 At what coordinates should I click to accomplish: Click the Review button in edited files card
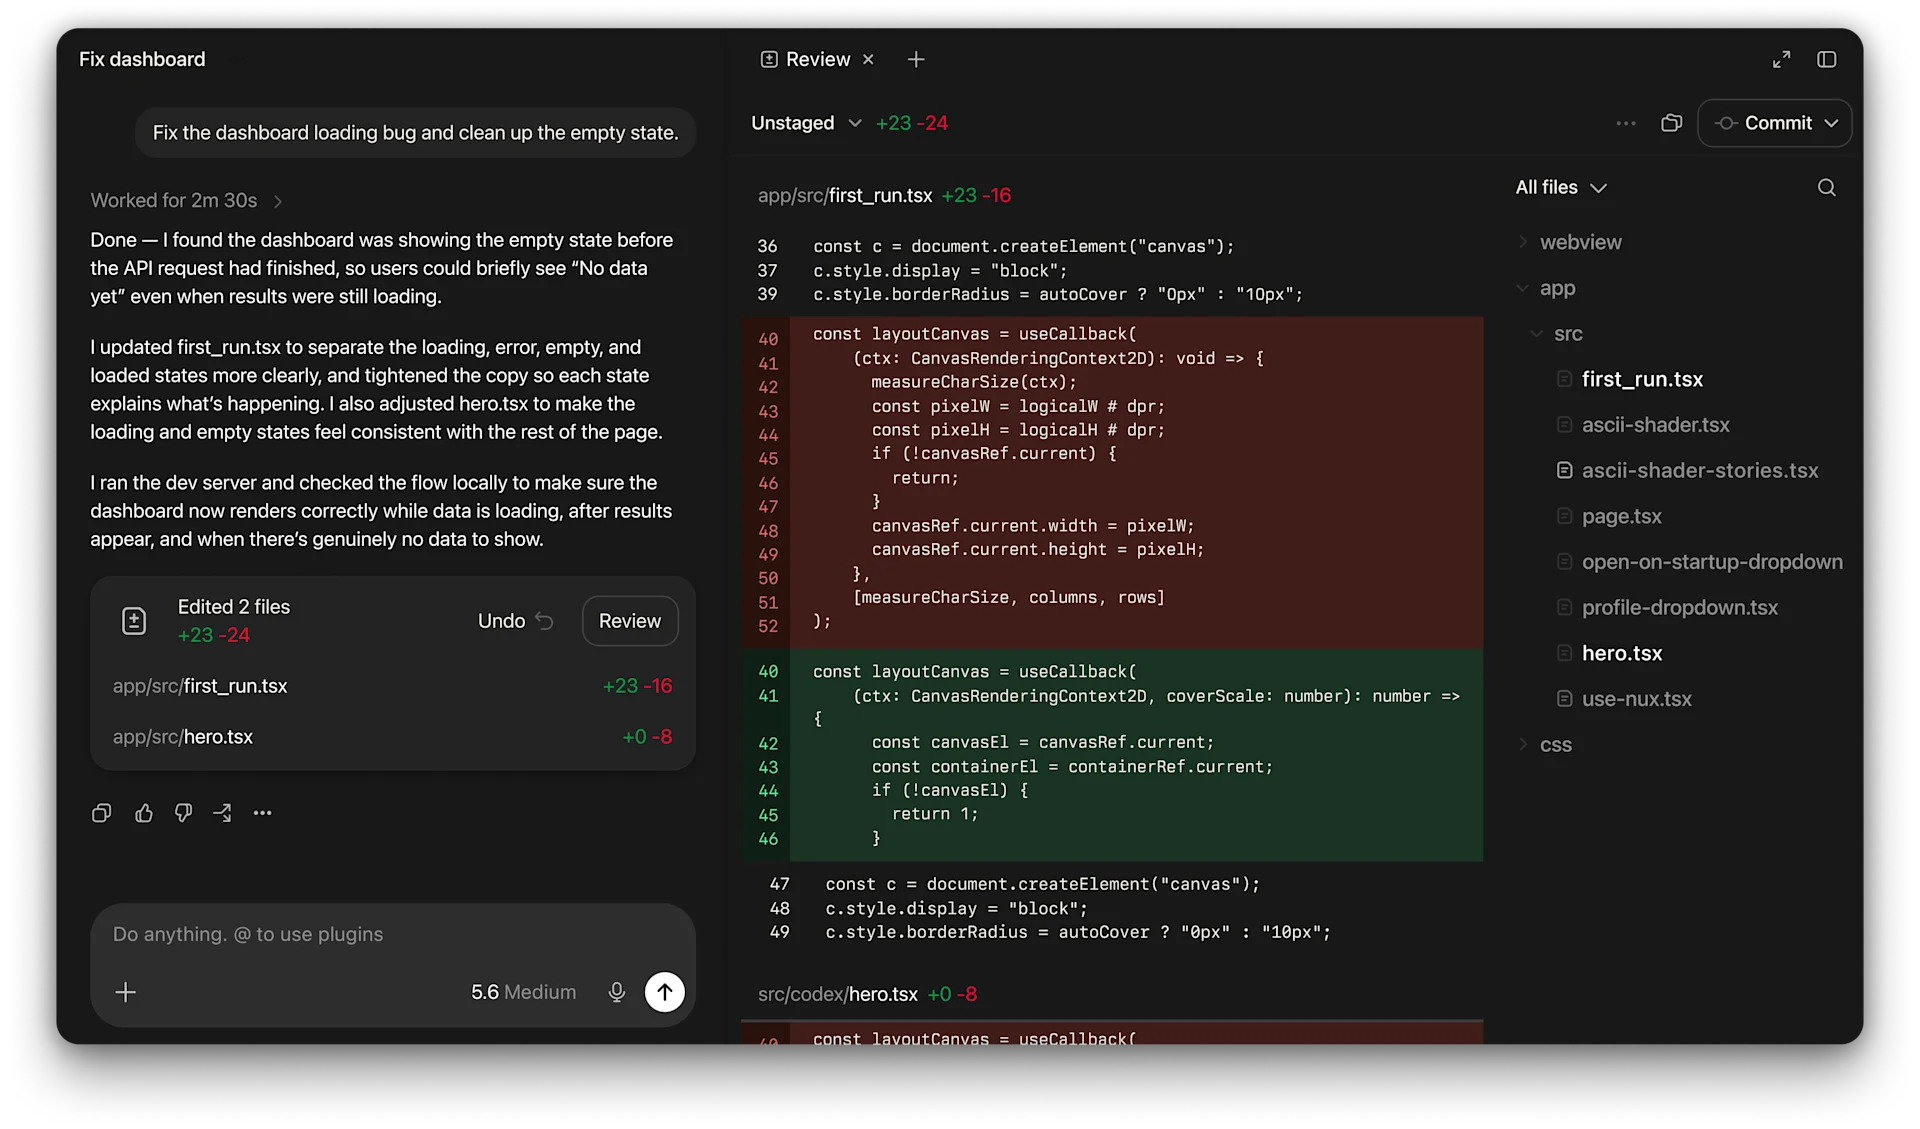point(630,621)
